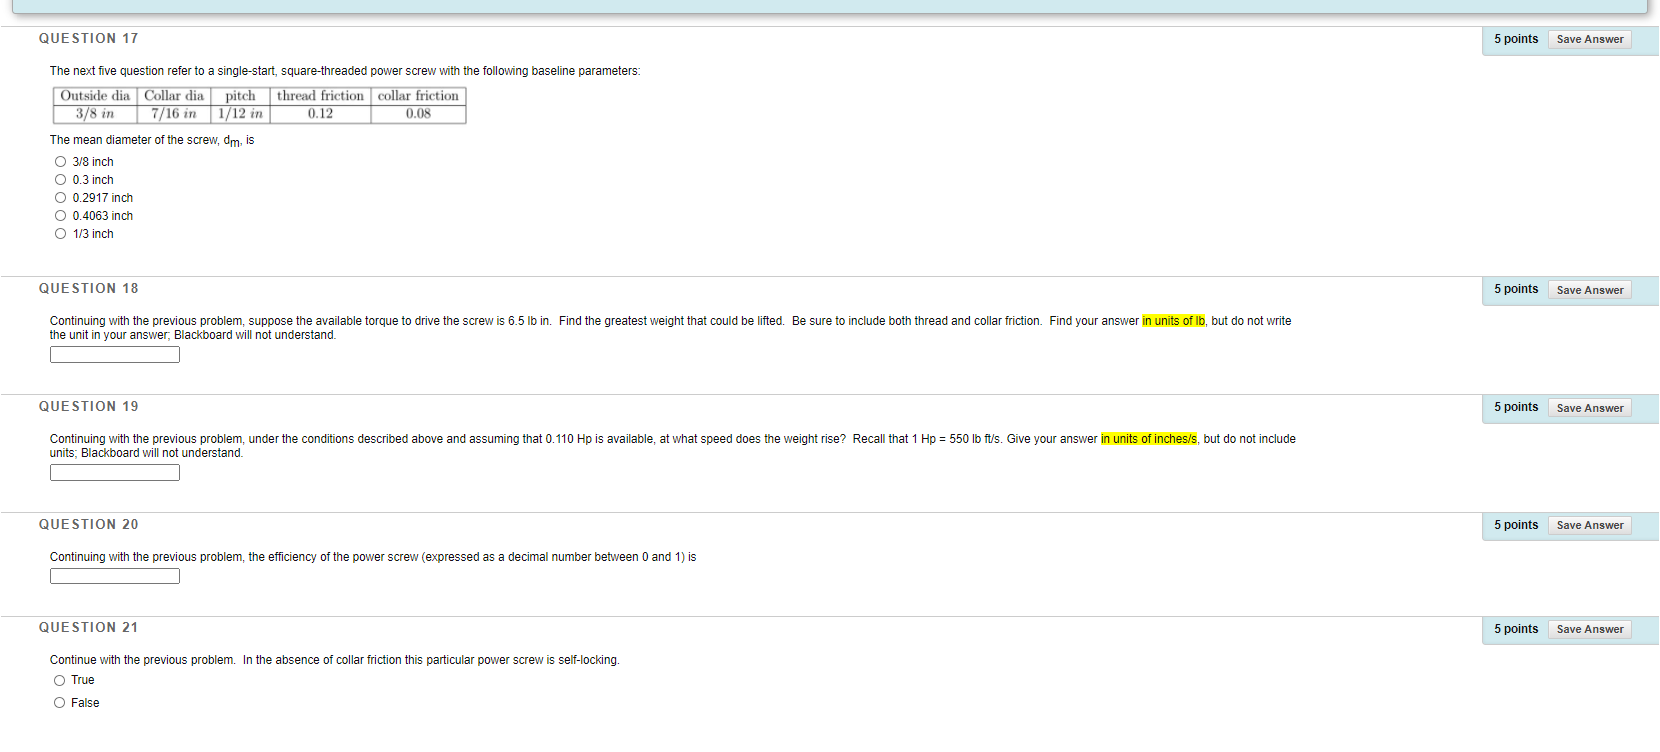
Task: Select the 3/8 inch radio option
Action: click(61, 162)
